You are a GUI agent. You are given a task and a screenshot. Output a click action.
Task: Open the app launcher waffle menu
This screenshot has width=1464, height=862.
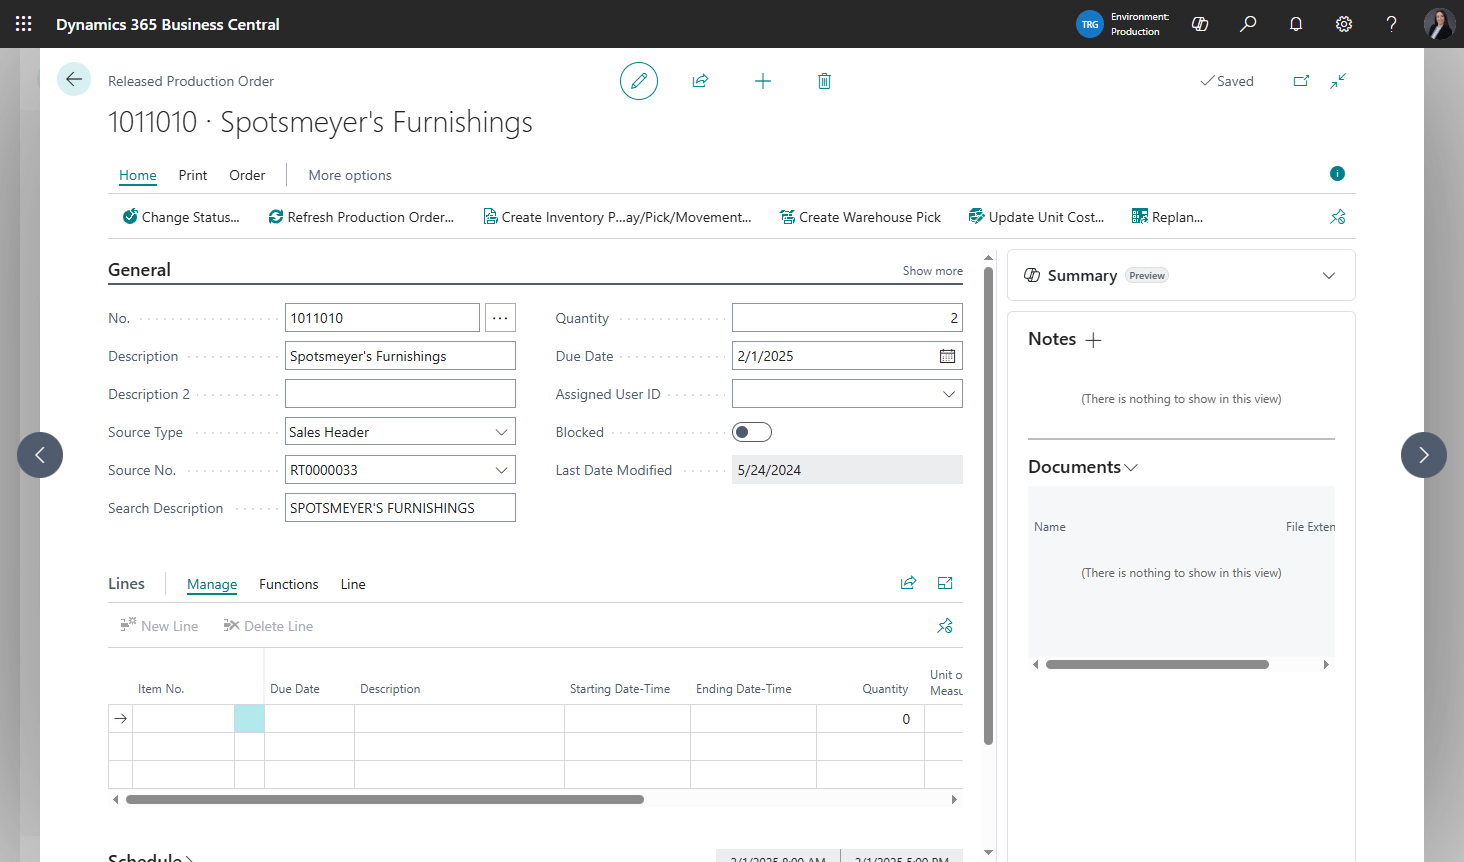pyautogui.click(x=24, y=24)
